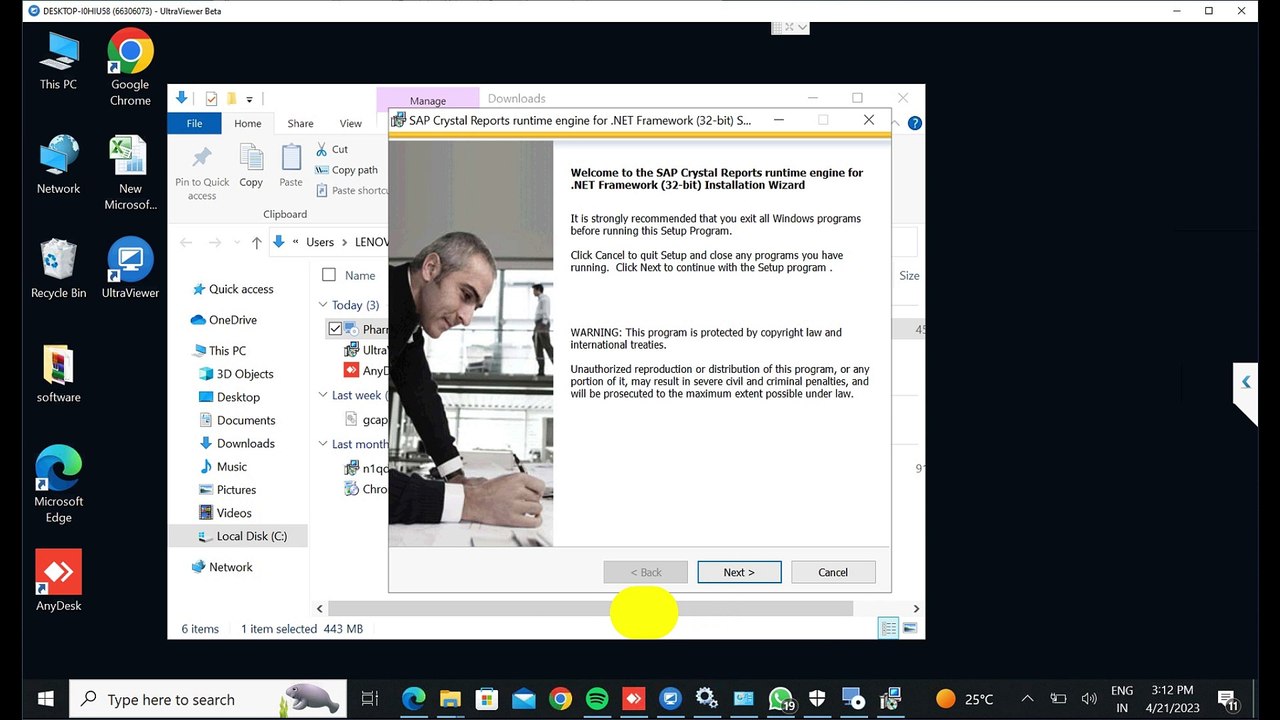Open Spotify from the taskbar
Image resolution: width=1280 pixels, height=720 pixels.
coord(597,699)
